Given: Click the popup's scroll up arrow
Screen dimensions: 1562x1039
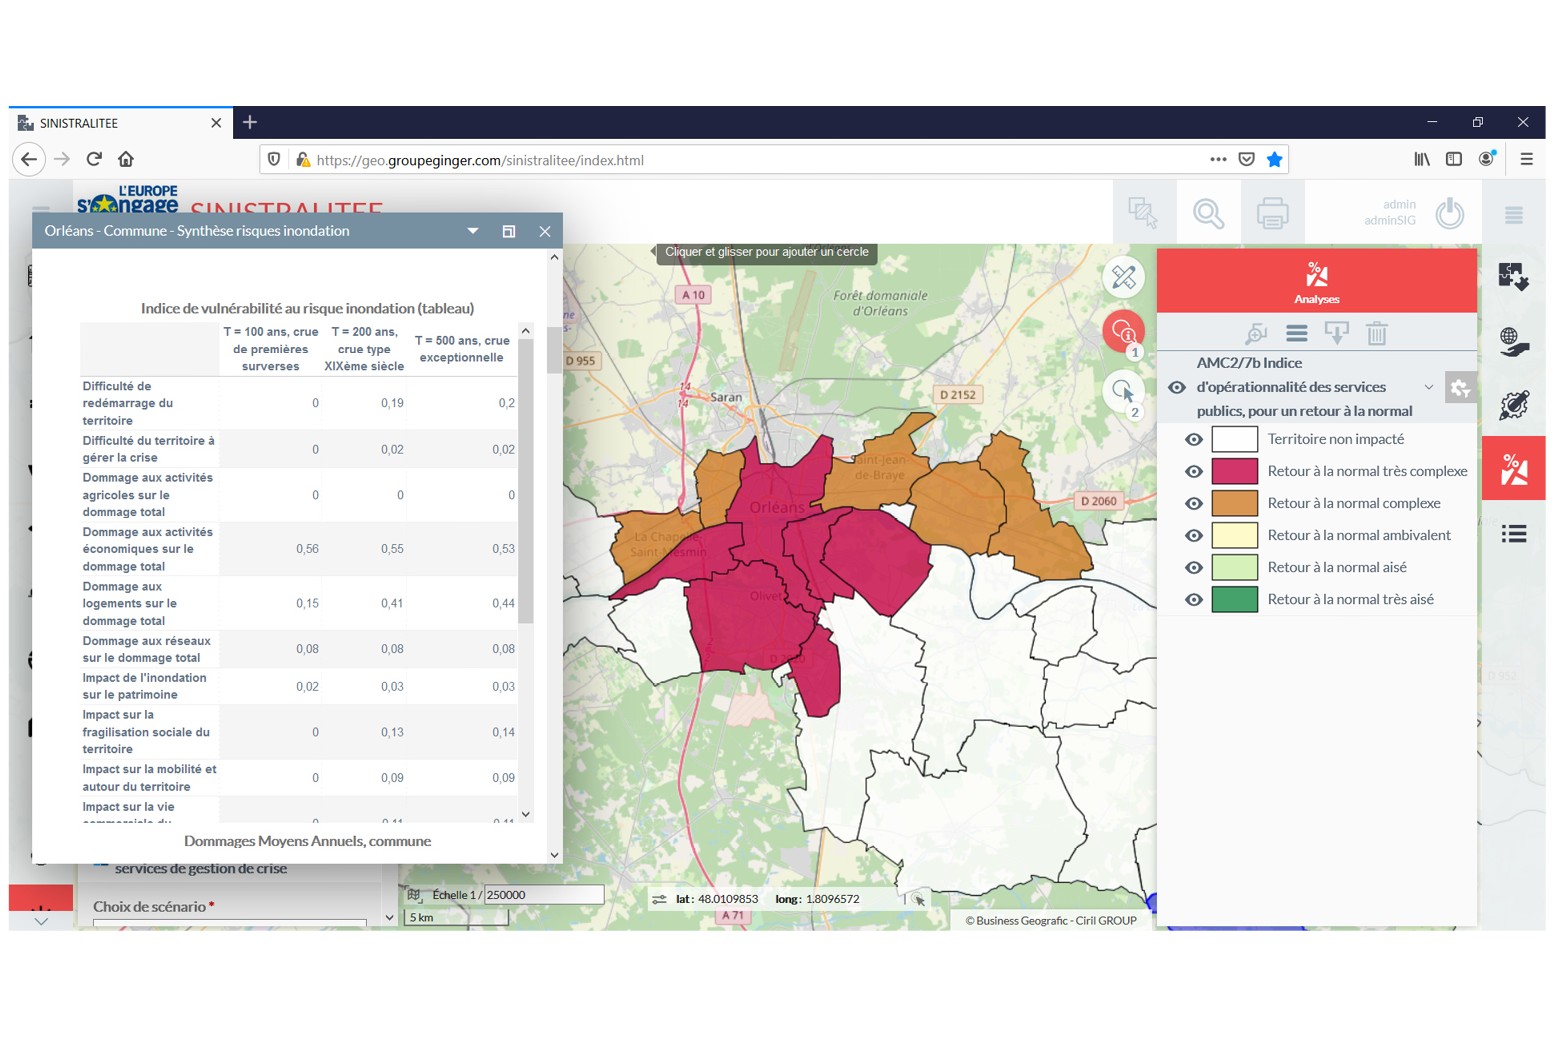Looking at the screenshot, I should (554, 258).
